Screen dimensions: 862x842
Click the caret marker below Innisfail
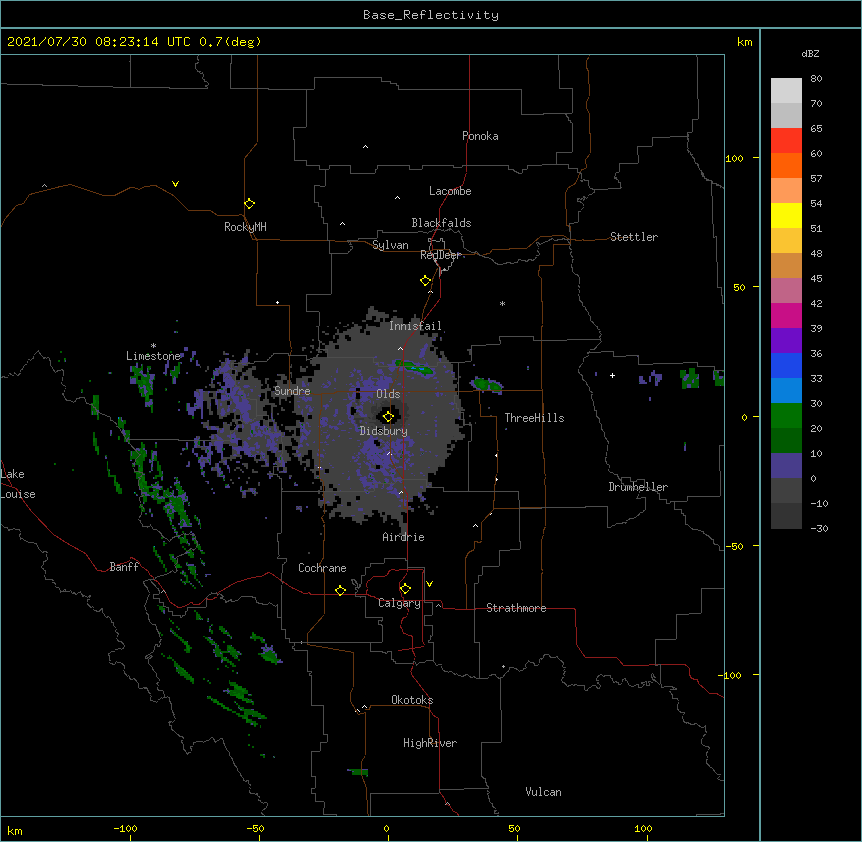pos(400,348)
